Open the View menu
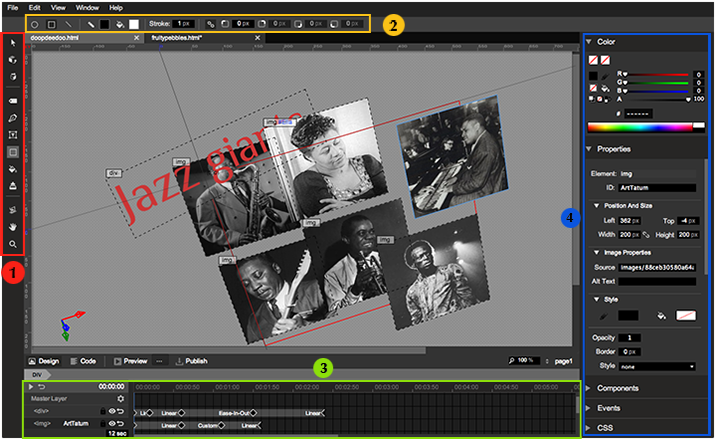The image size is (716, 440). click(58, 8)
